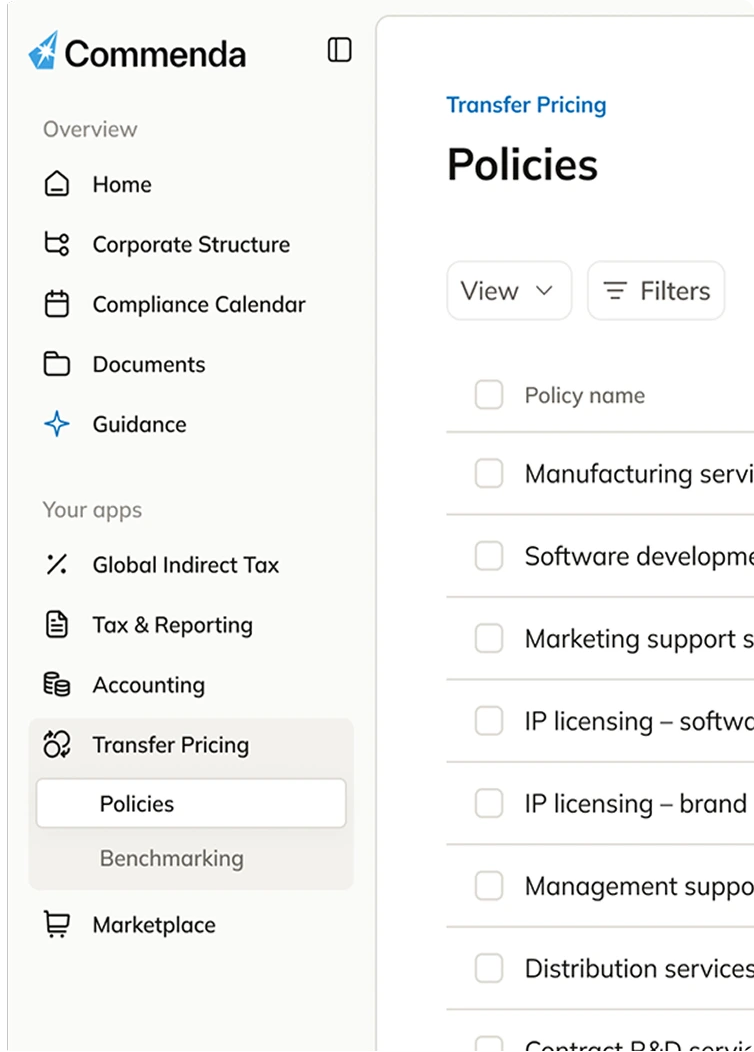The image size is (754, 1052).
Task: Click the Global Indirect Tax percent icon
Action: [57, 565]
